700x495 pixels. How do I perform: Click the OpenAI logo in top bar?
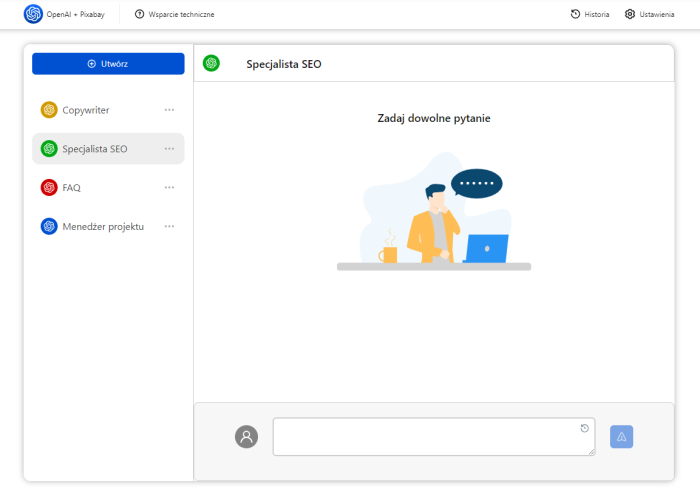33,14
